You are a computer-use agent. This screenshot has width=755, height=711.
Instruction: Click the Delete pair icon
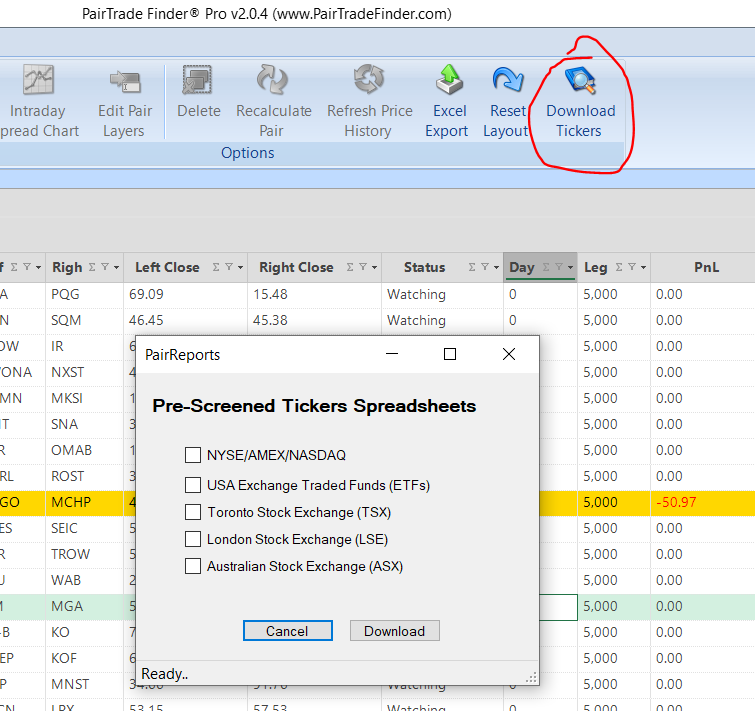tap(197, 79)
